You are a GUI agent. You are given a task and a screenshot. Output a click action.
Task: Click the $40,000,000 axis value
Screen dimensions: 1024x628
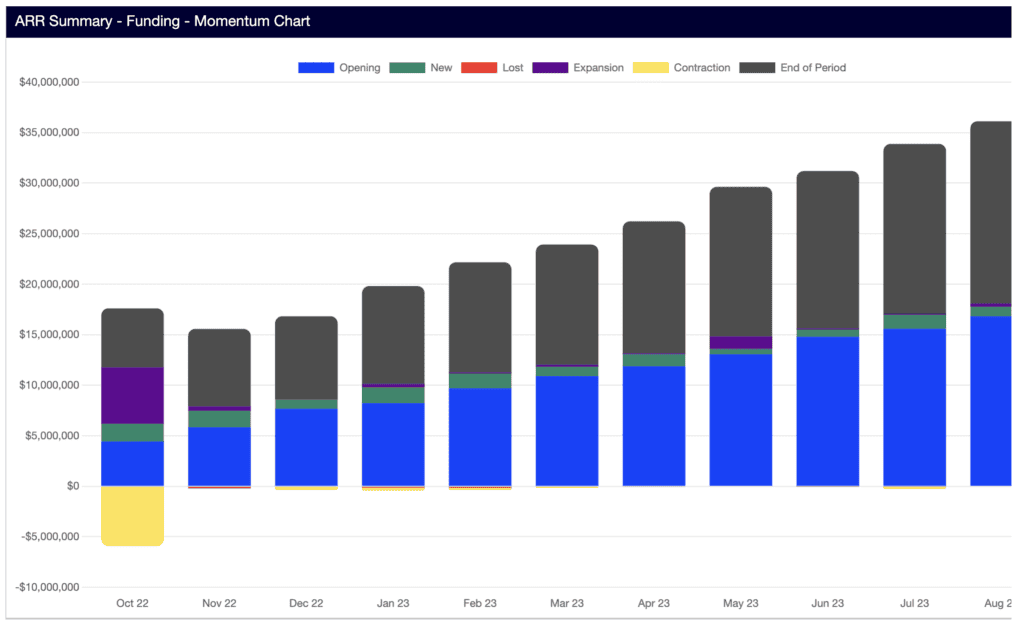click(49, 82)
